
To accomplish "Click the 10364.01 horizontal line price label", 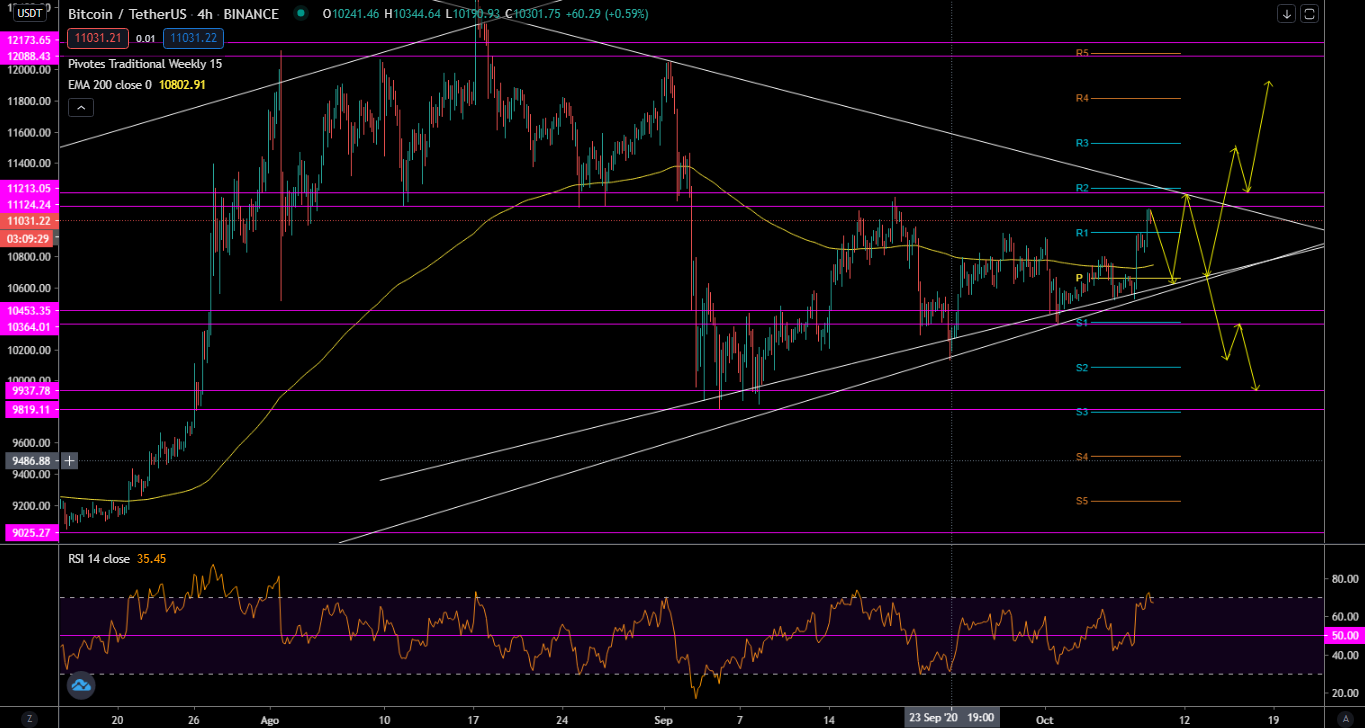I will point(29,327).
